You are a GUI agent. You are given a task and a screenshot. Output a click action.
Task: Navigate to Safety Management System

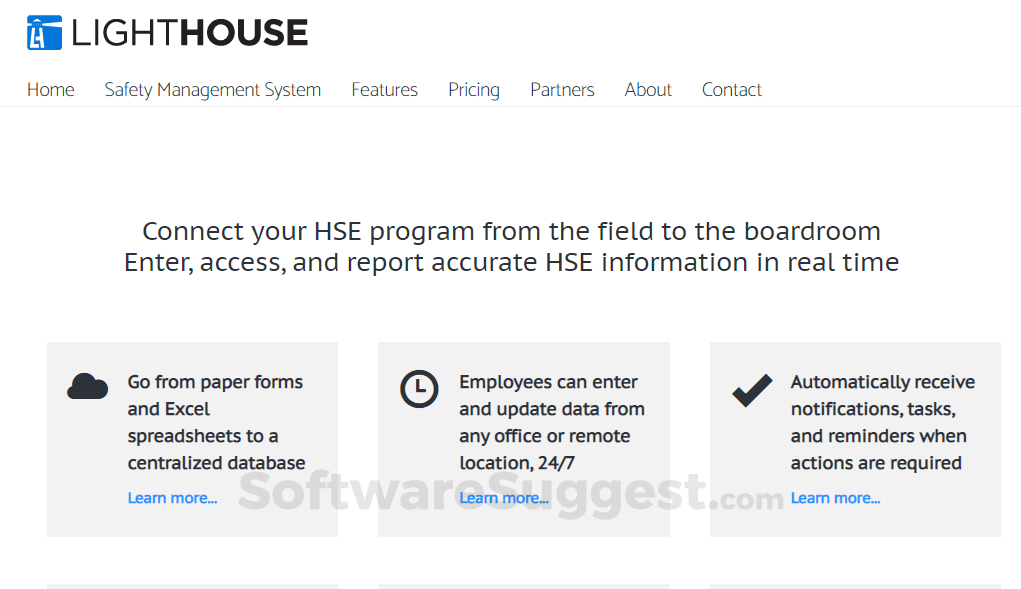(212, 90)
